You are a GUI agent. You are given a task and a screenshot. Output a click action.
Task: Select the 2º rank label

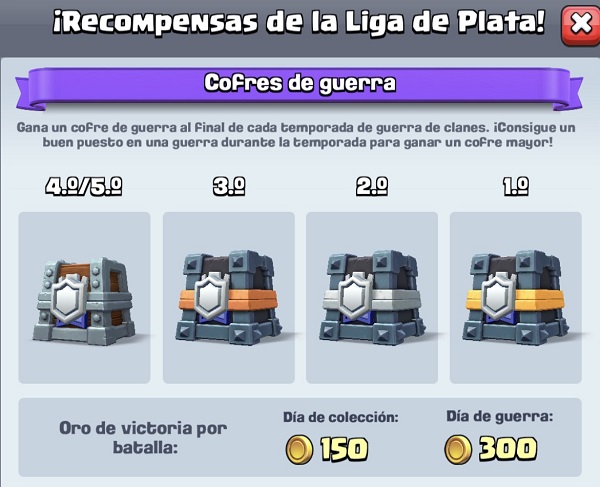click(x=372, y=186)
